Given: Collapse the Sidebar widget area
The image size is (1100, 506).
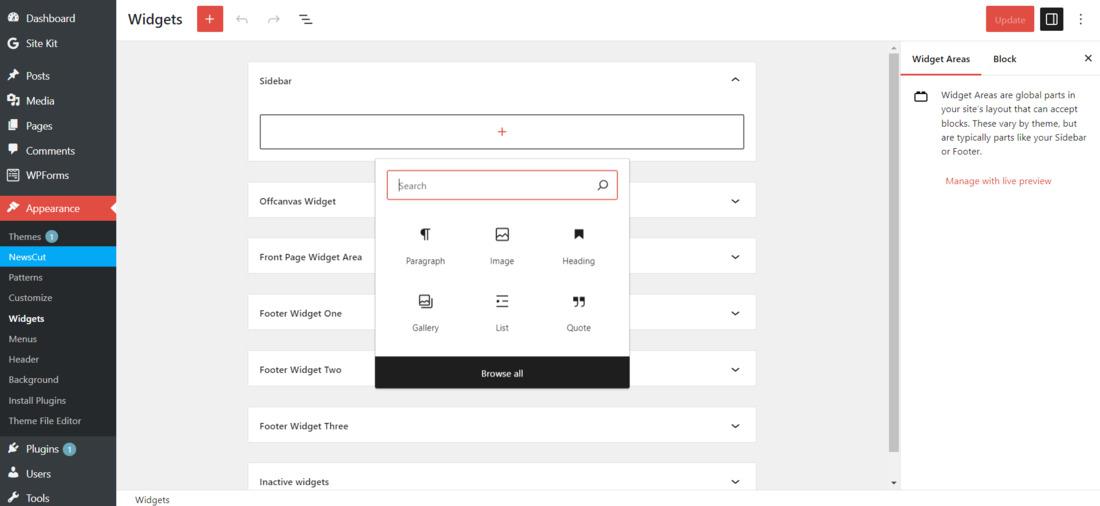Looking at the screenshot, I should pos(735,80).
